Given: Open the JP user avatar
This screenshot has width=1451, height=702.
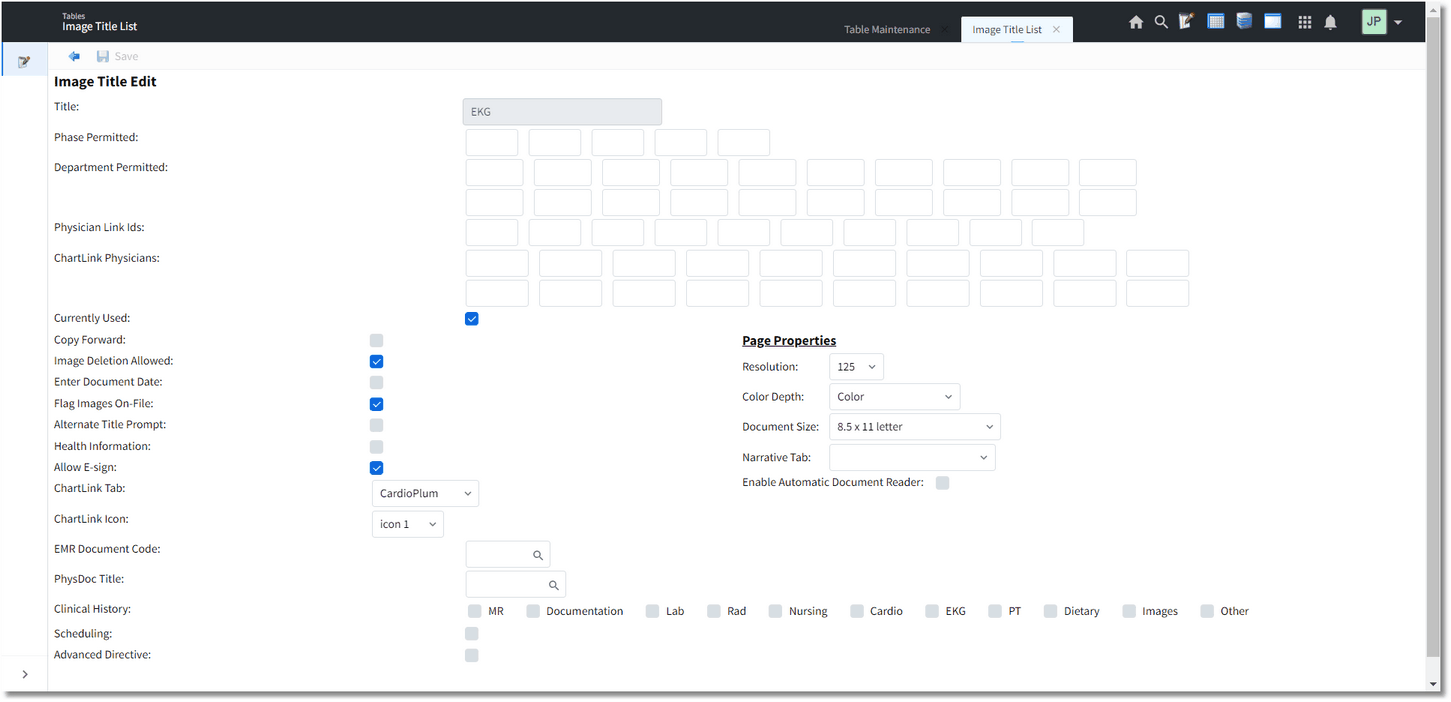Looking at the screenshot, I should (x=1374, y=22).
